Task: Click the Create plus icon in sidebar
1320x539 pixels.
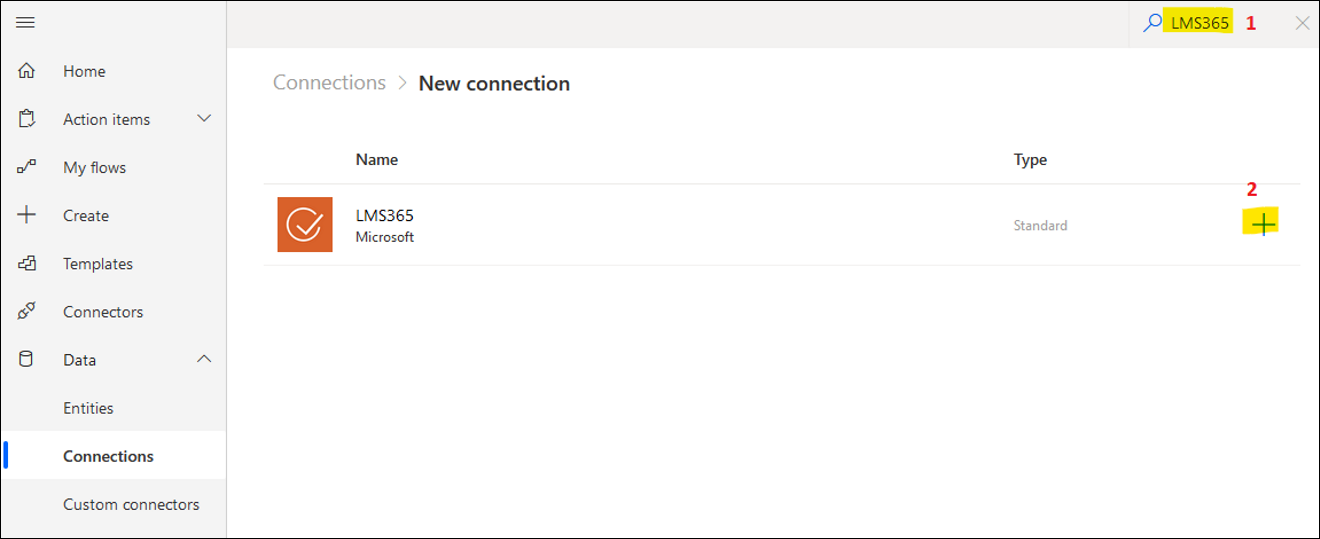Action: click(x=27, y=215)
